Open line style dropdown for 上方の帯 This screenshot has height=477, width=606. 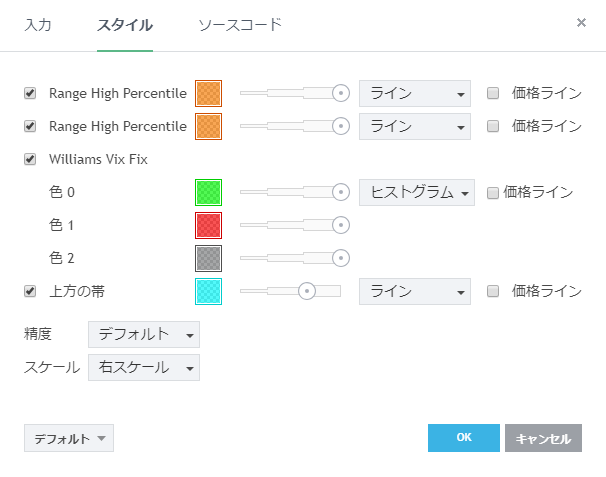click(414, 291)
